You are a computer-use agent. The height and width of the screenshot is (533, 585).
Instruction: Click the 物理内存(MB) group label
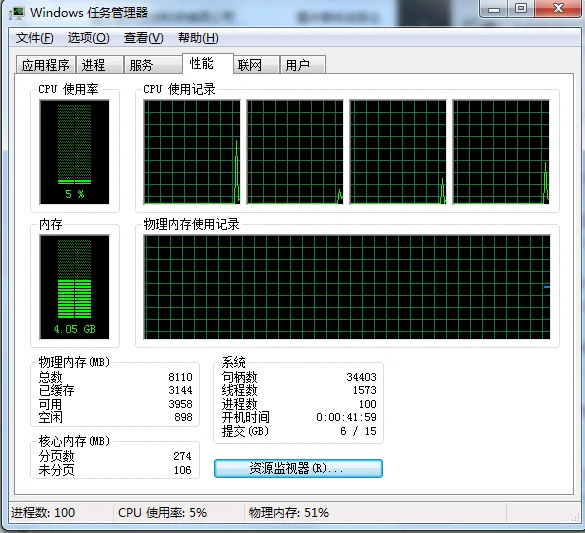(74, 362)
